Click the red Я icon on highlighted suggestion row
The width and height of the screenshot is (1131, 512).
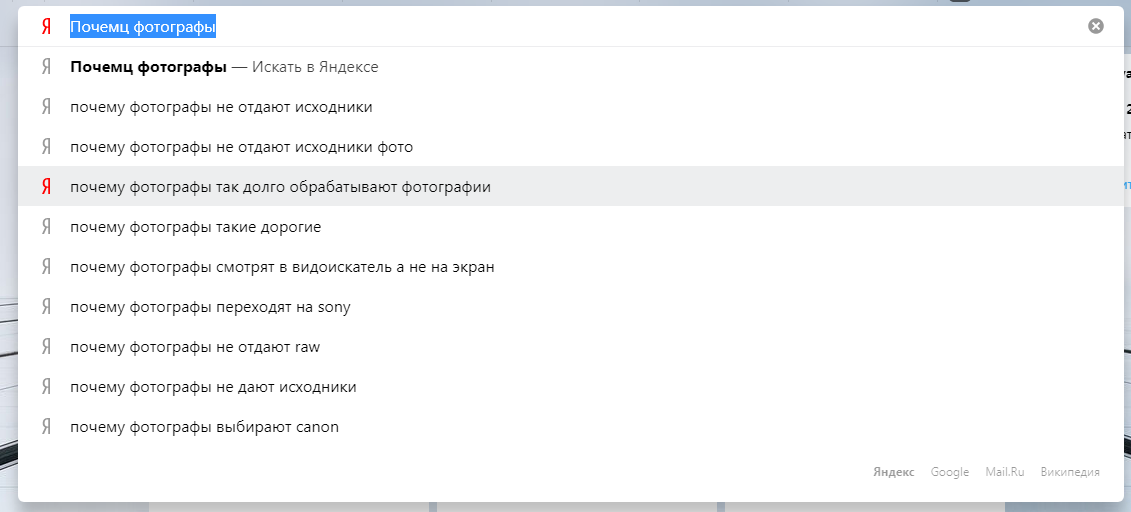pos(46,187)
